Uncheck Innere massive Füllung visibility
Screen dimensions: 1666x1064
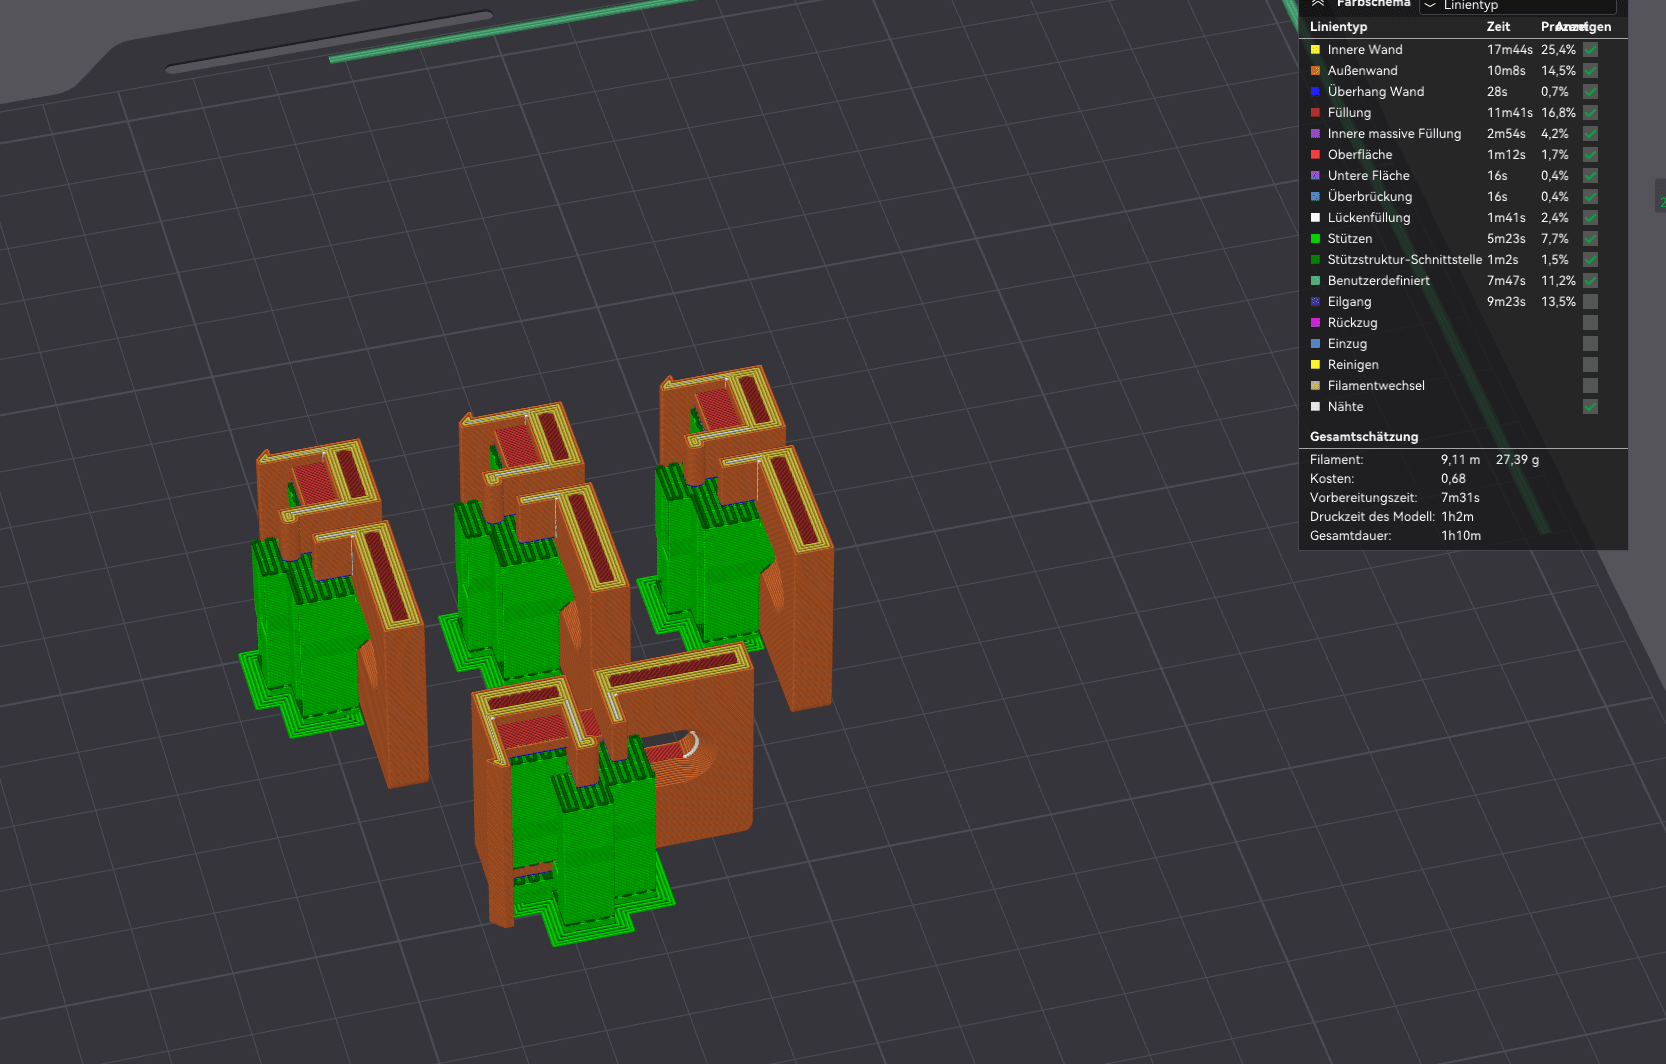click(1590, 133)
